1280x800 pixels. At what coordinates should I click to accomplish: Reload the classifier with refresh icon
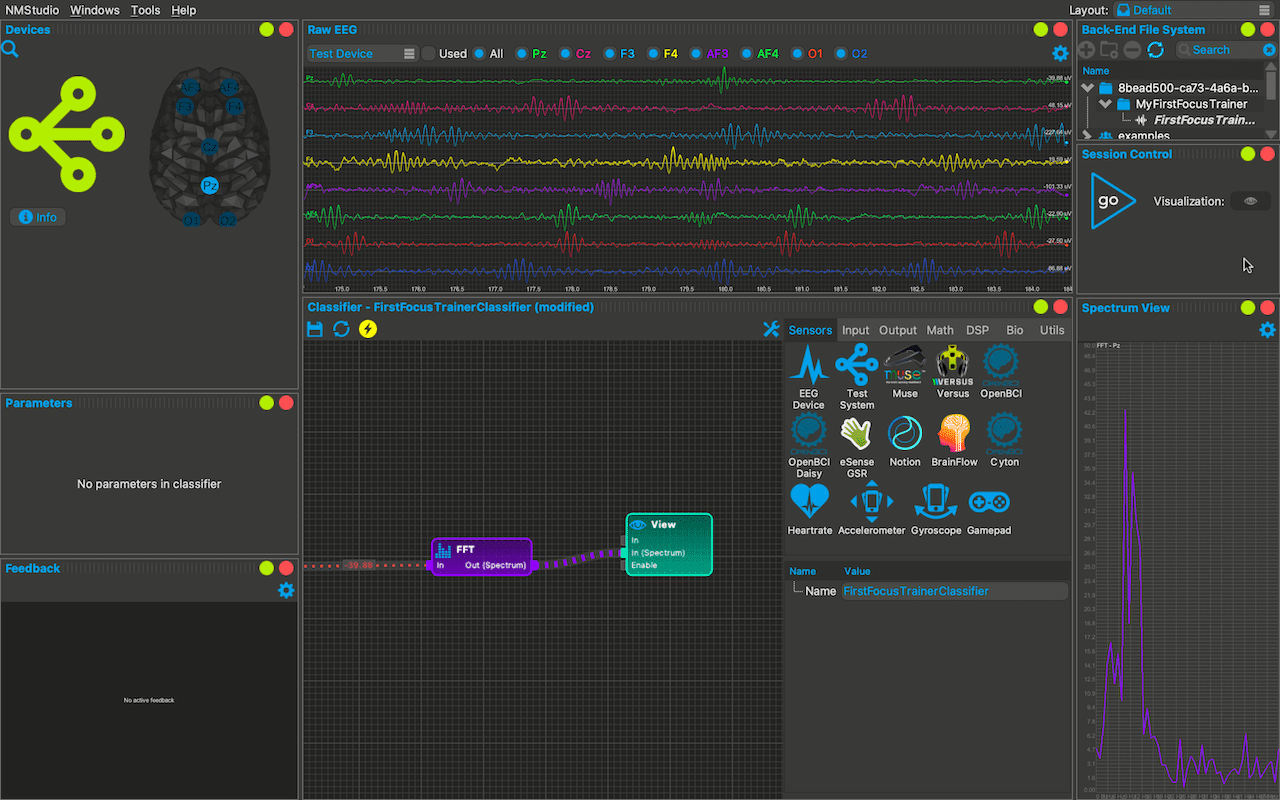tap(341, 329)
